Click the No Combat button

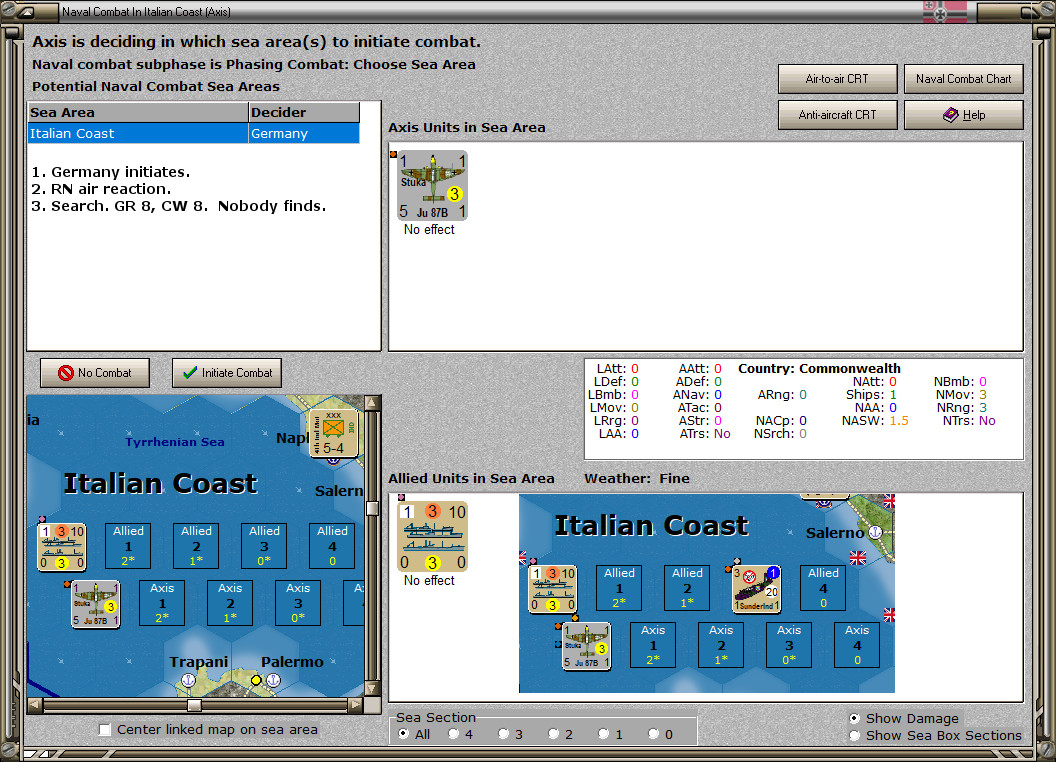pos(95,373)
